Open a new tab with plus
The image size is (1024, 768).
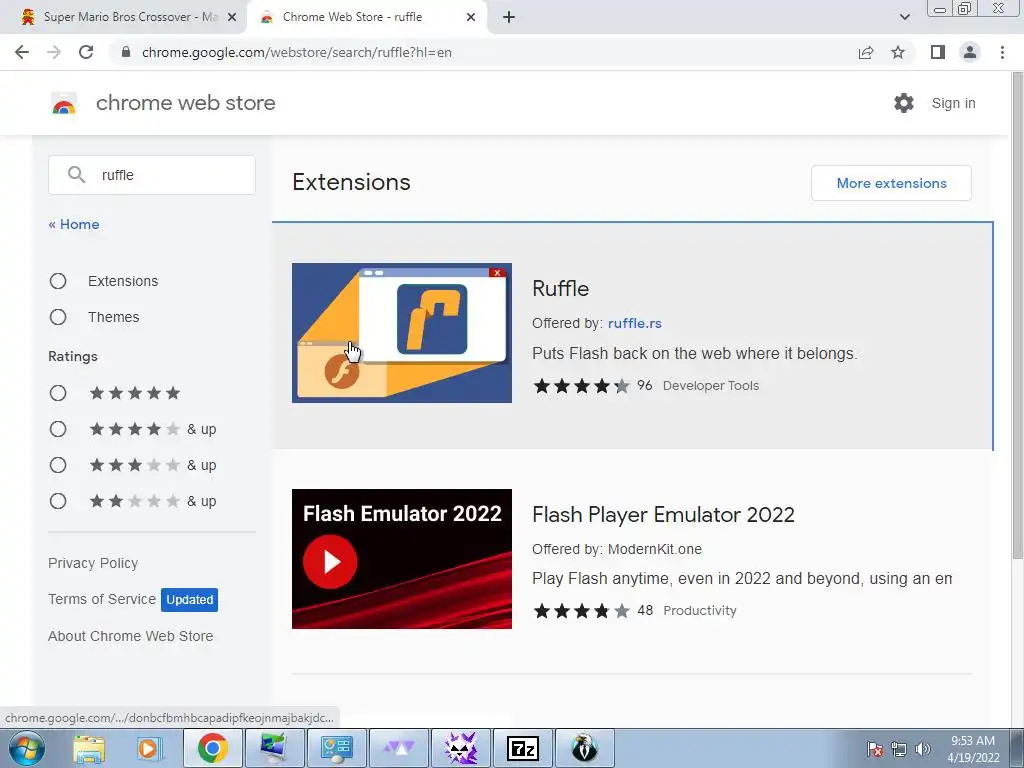pos(509,17)
